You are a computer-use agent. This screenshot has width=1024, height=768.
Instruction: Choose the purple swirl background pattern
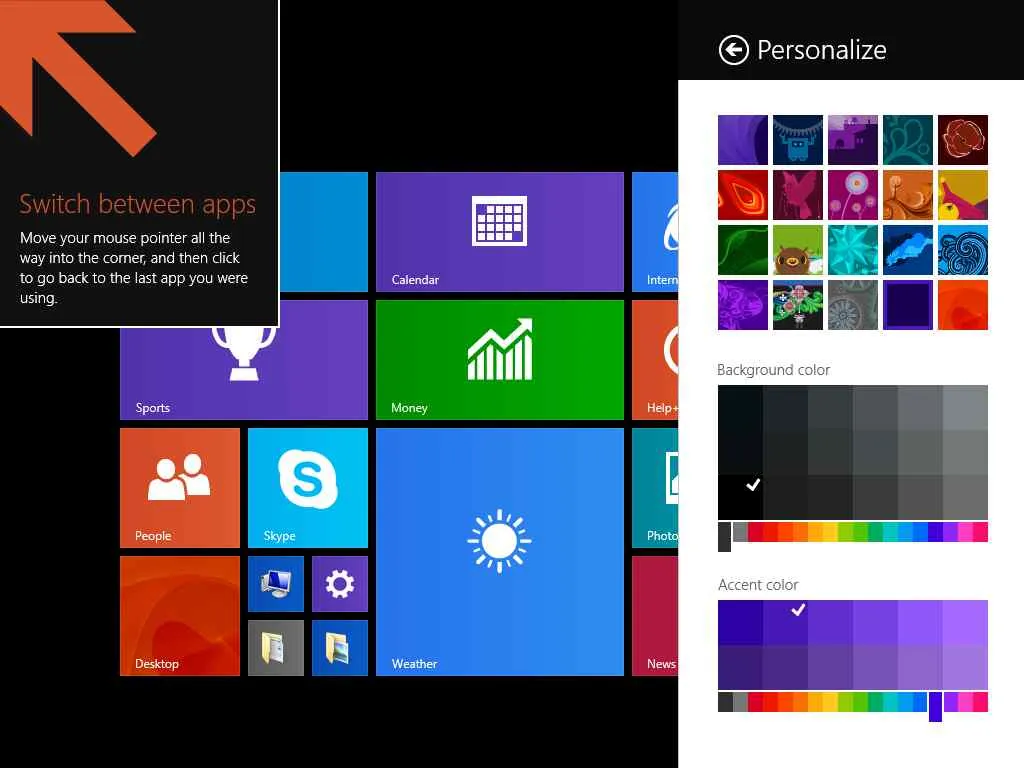[x=743, y=140]
